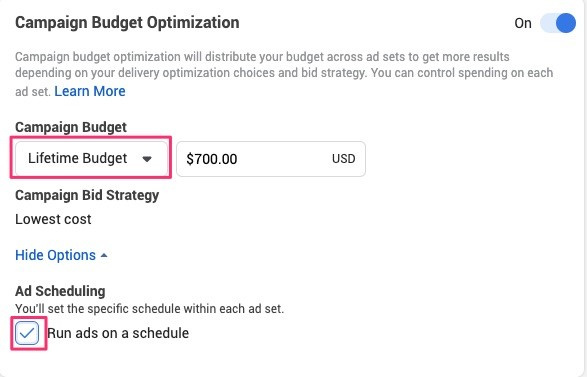Click the blue checkmark icon inside the schedule checkbox
587x377 pixels.
pyautogui.click(x=27, y=333)
